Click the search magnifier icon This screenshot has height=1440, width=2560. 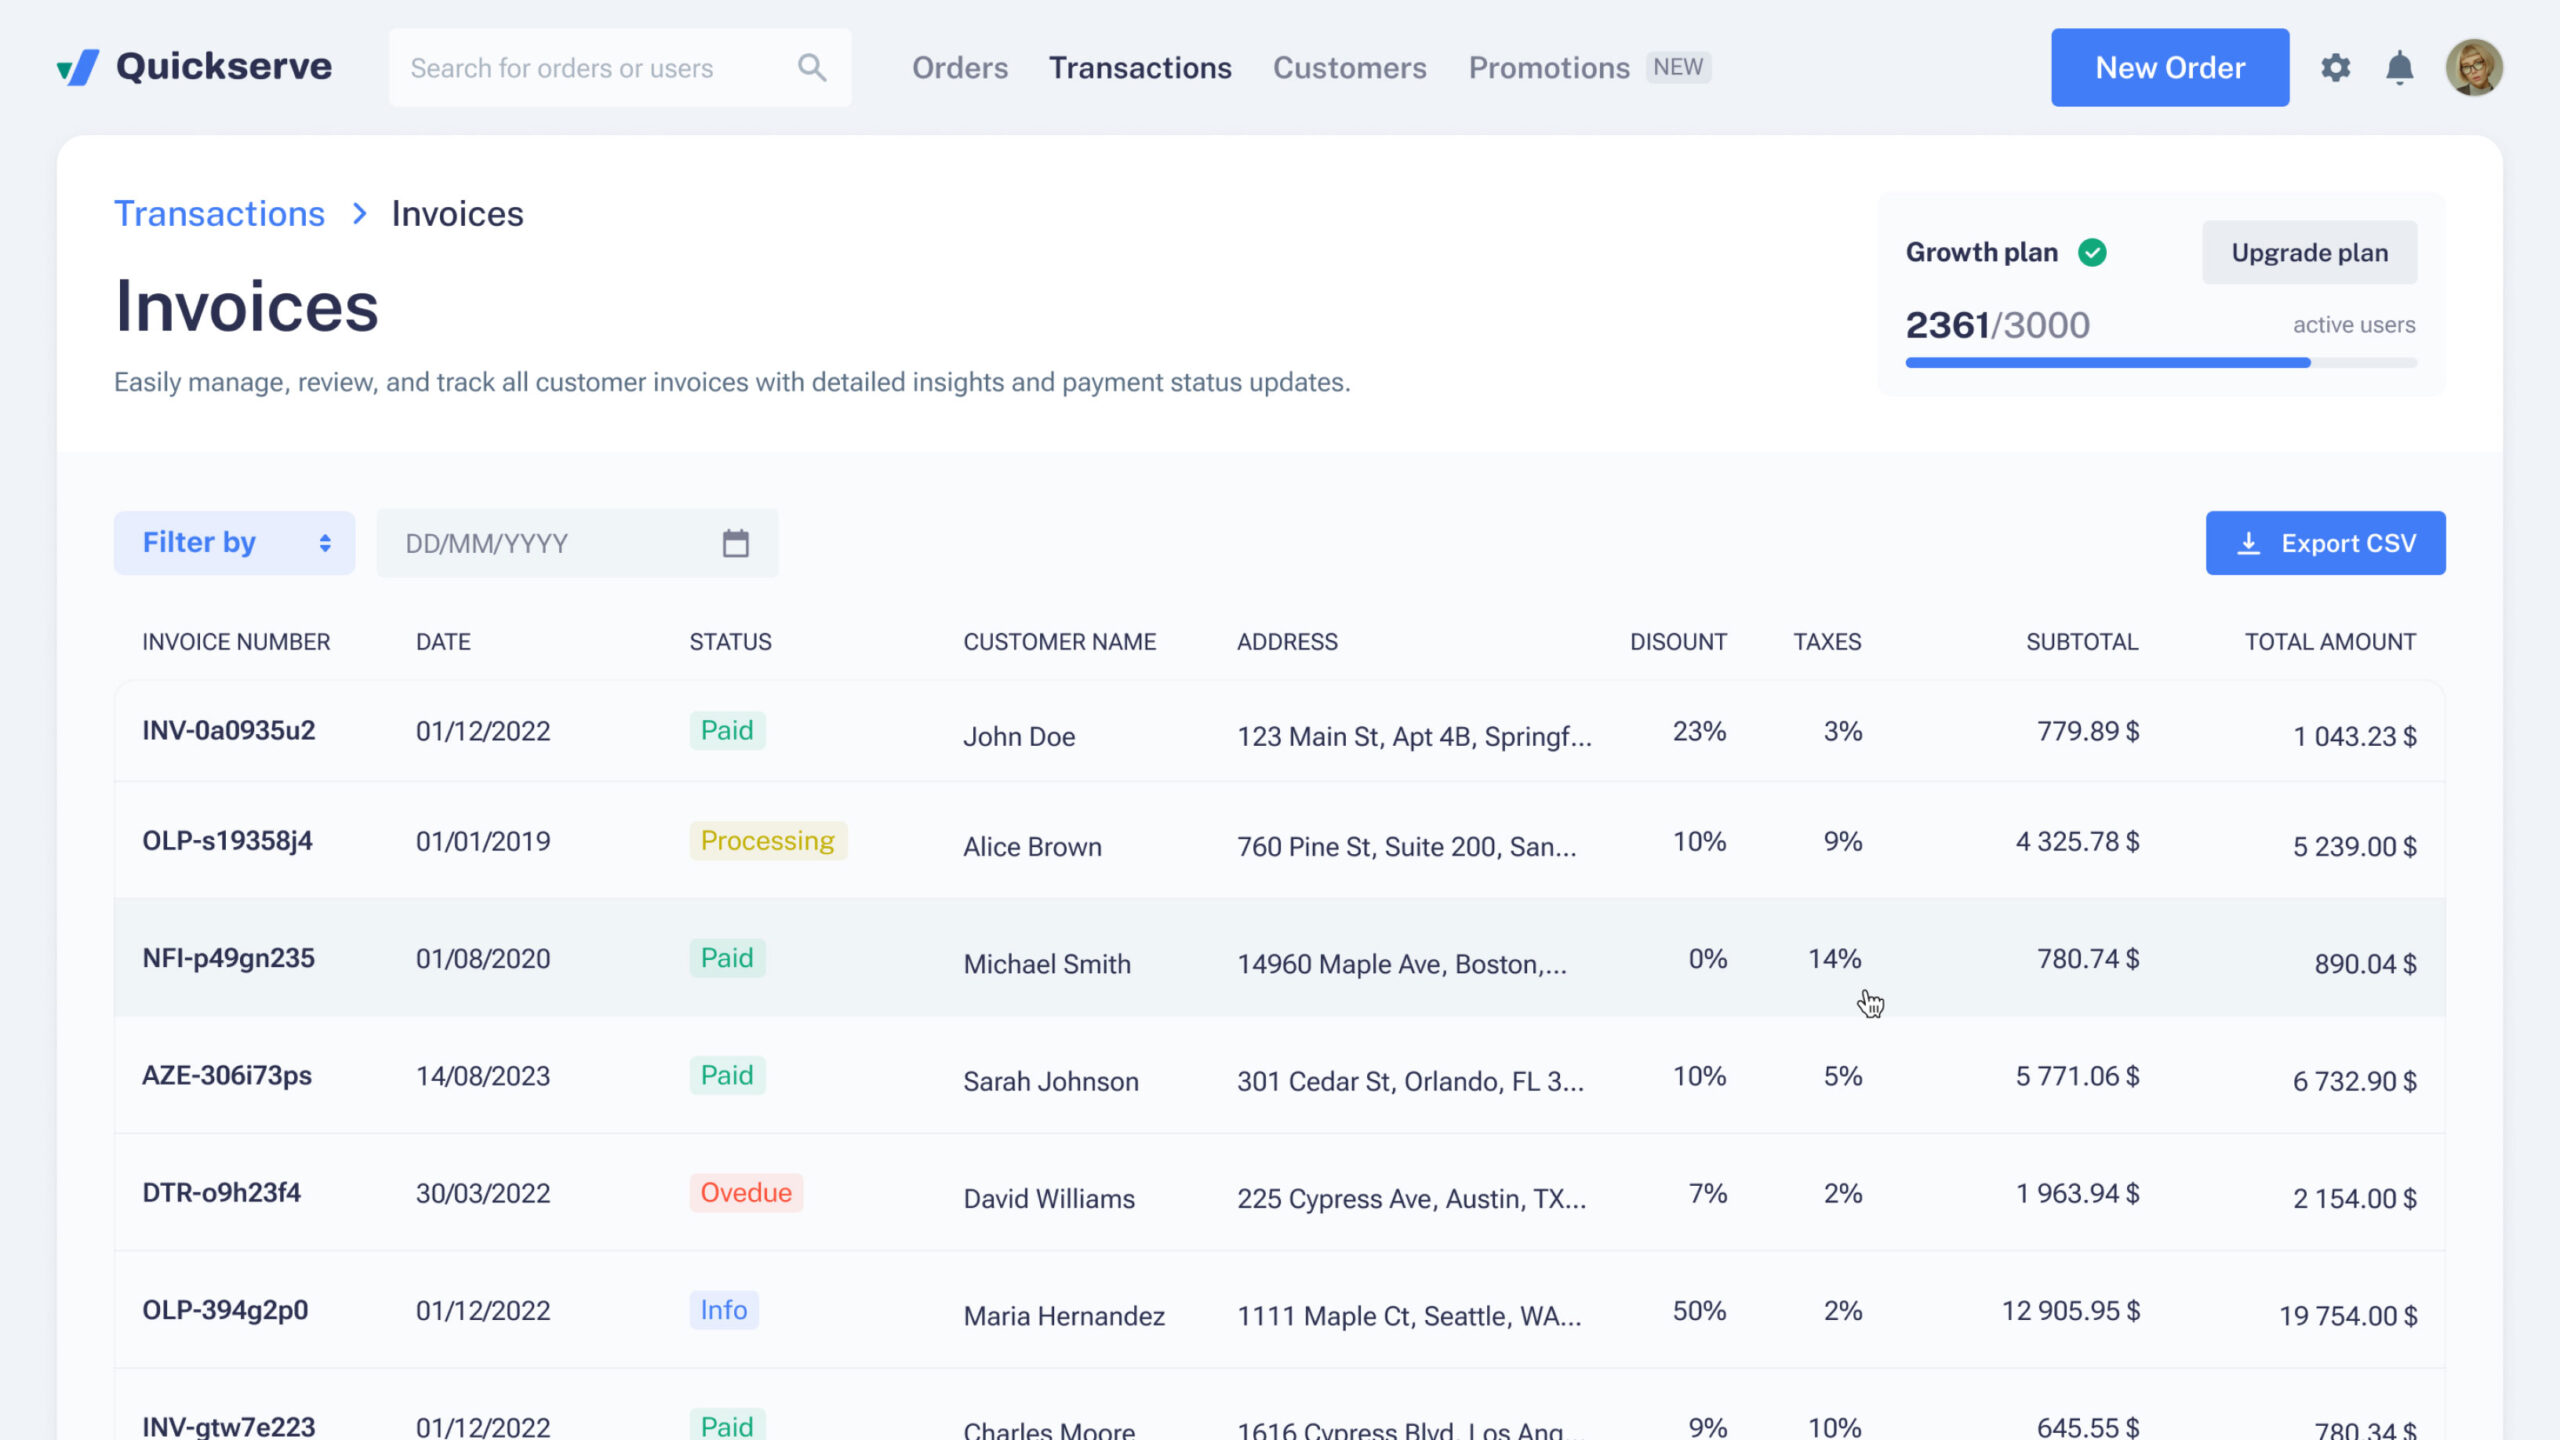pyautogui.click(x=811, y=68)
